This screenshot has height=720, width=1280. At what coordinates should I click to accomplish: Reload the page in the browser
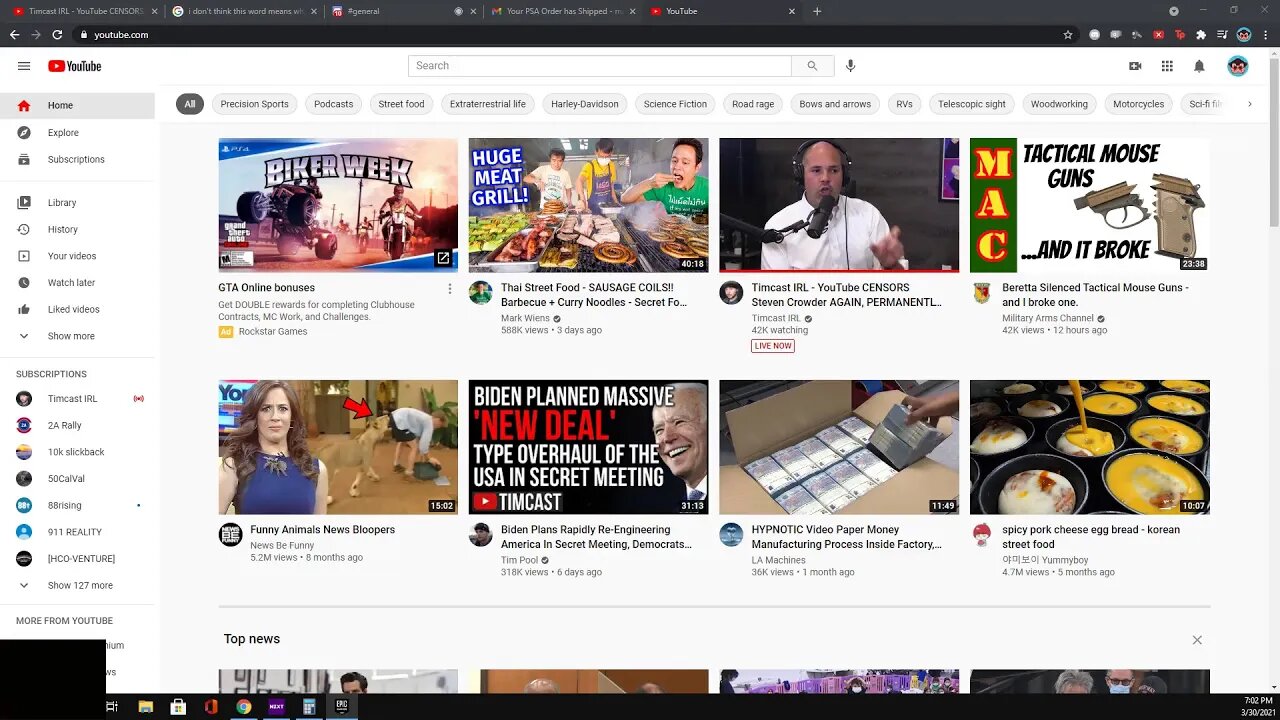[57, 34]
